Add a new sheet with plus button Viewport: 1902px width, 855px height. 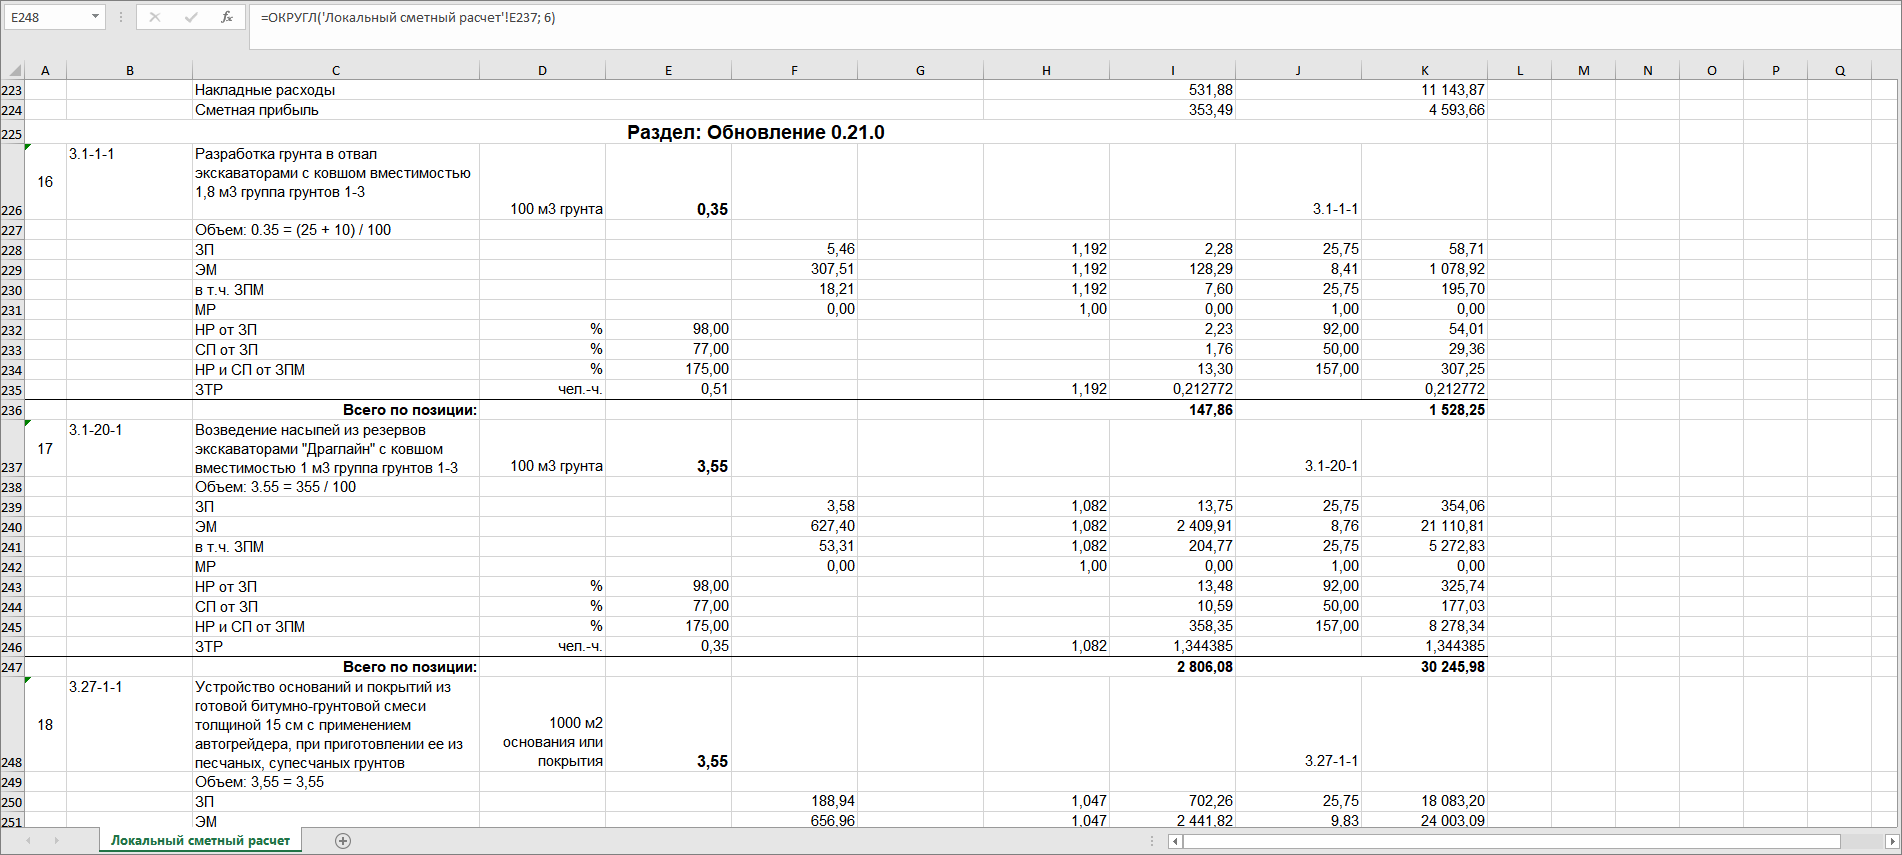tap(343, 841)
